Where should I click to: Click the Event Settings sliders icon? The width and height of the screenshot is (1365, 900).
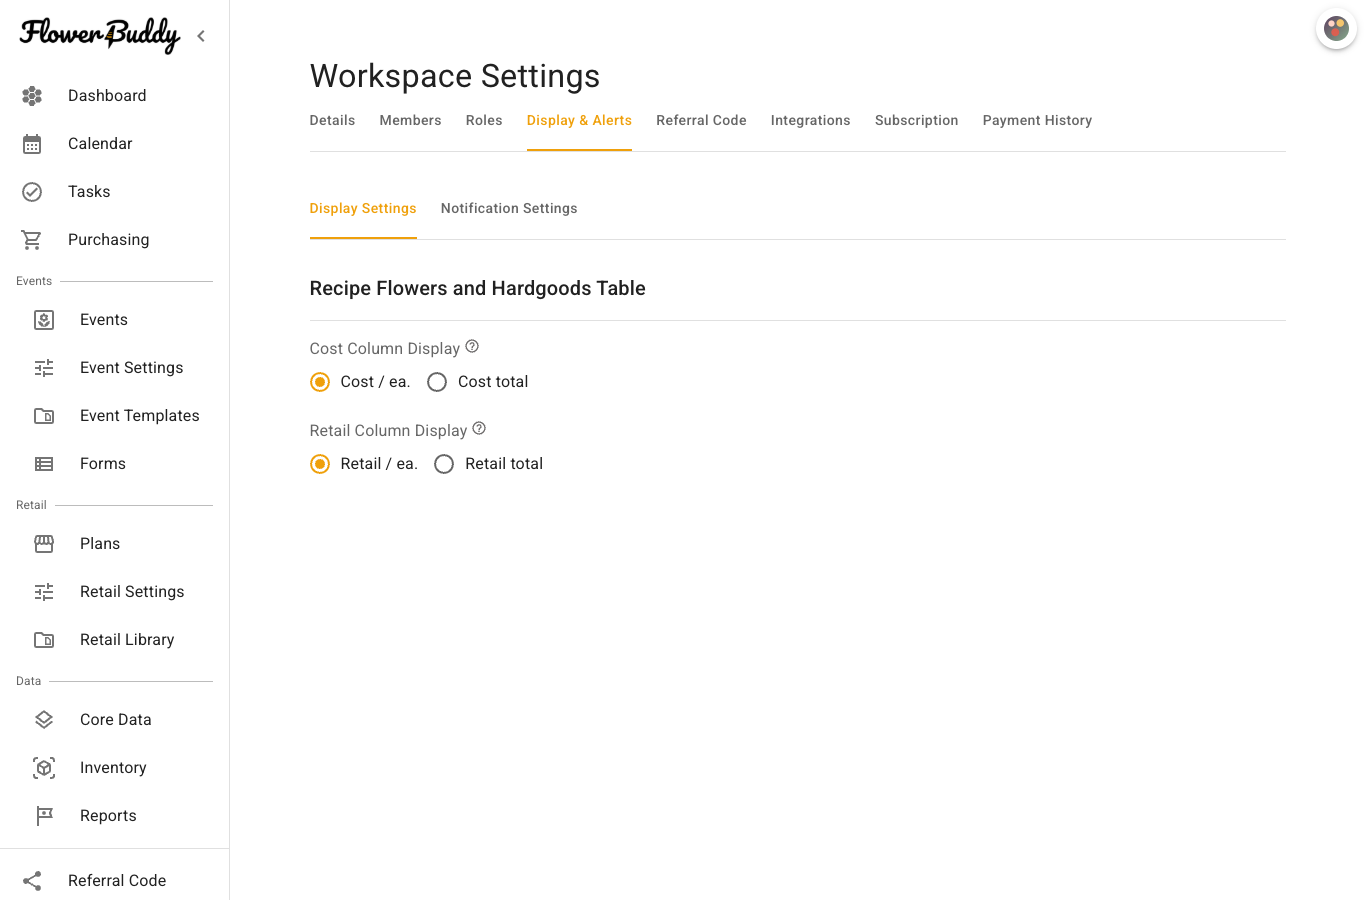click(x=44, y=368)
